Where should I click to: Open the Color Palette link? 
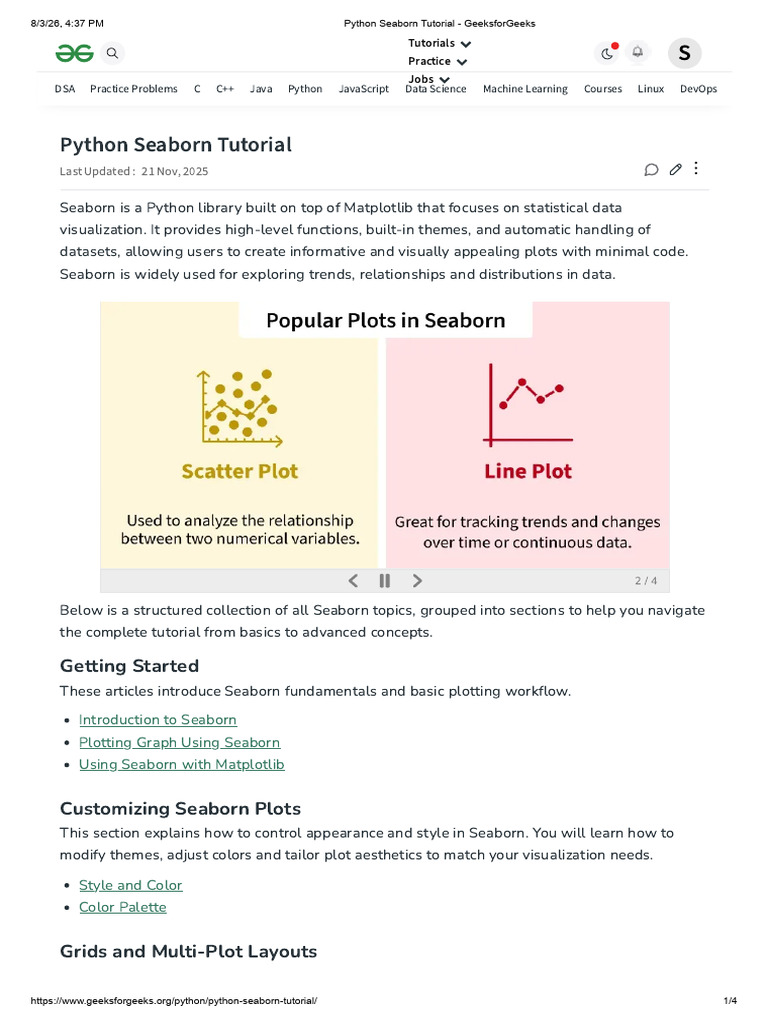pos(123,907)
